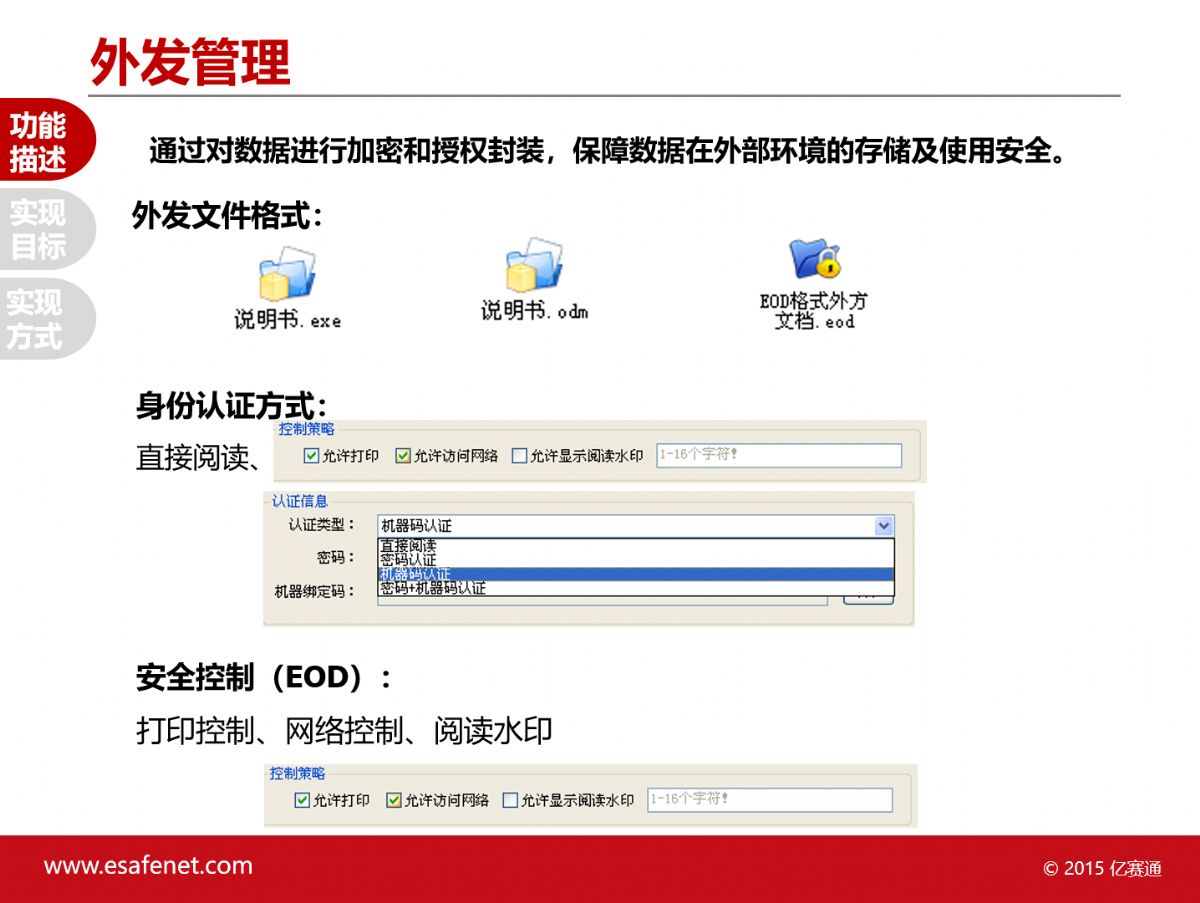Select 直接阅读 from the authentication list
The image size is (1200, 903).
[x=408, y=546]
